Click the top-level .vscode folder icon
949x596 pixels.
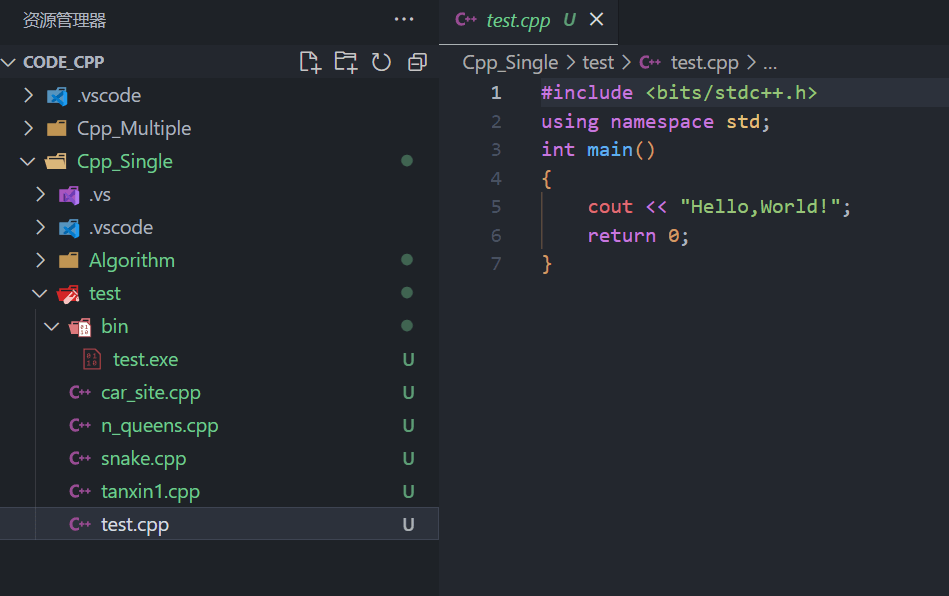tap(57, 96)
